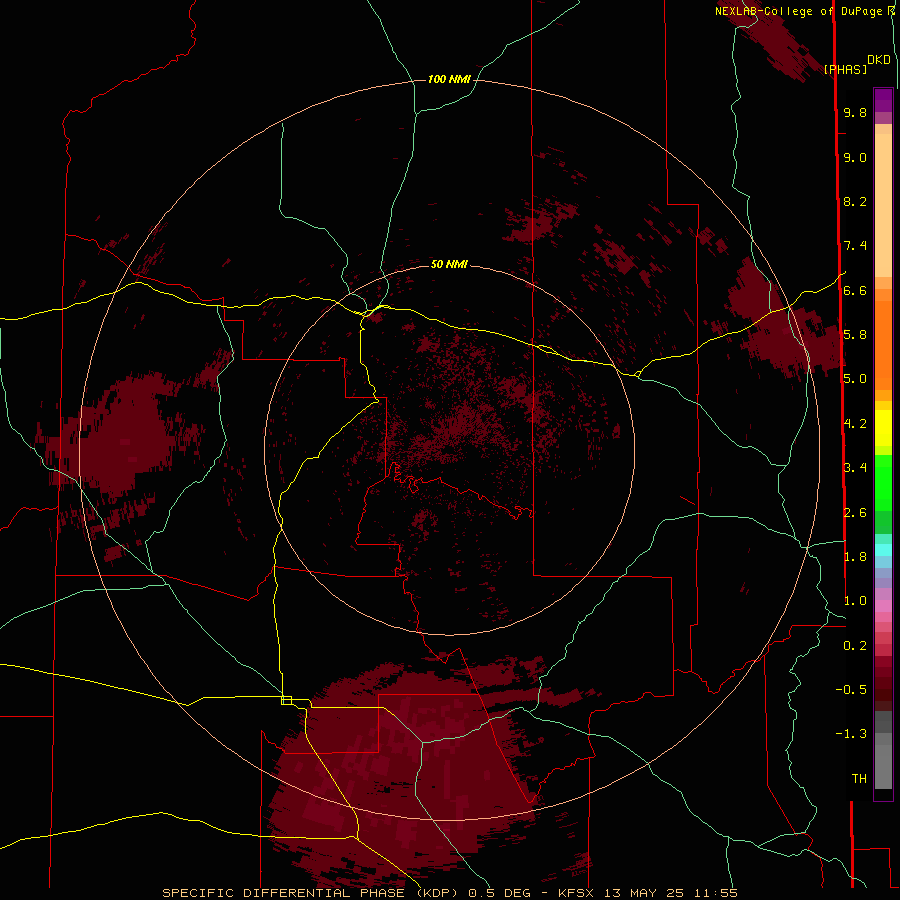Screen dimensions: 900x900
Task: Click the 13 MAY 25 11:55 timestamp
Action: coord(670,893)
